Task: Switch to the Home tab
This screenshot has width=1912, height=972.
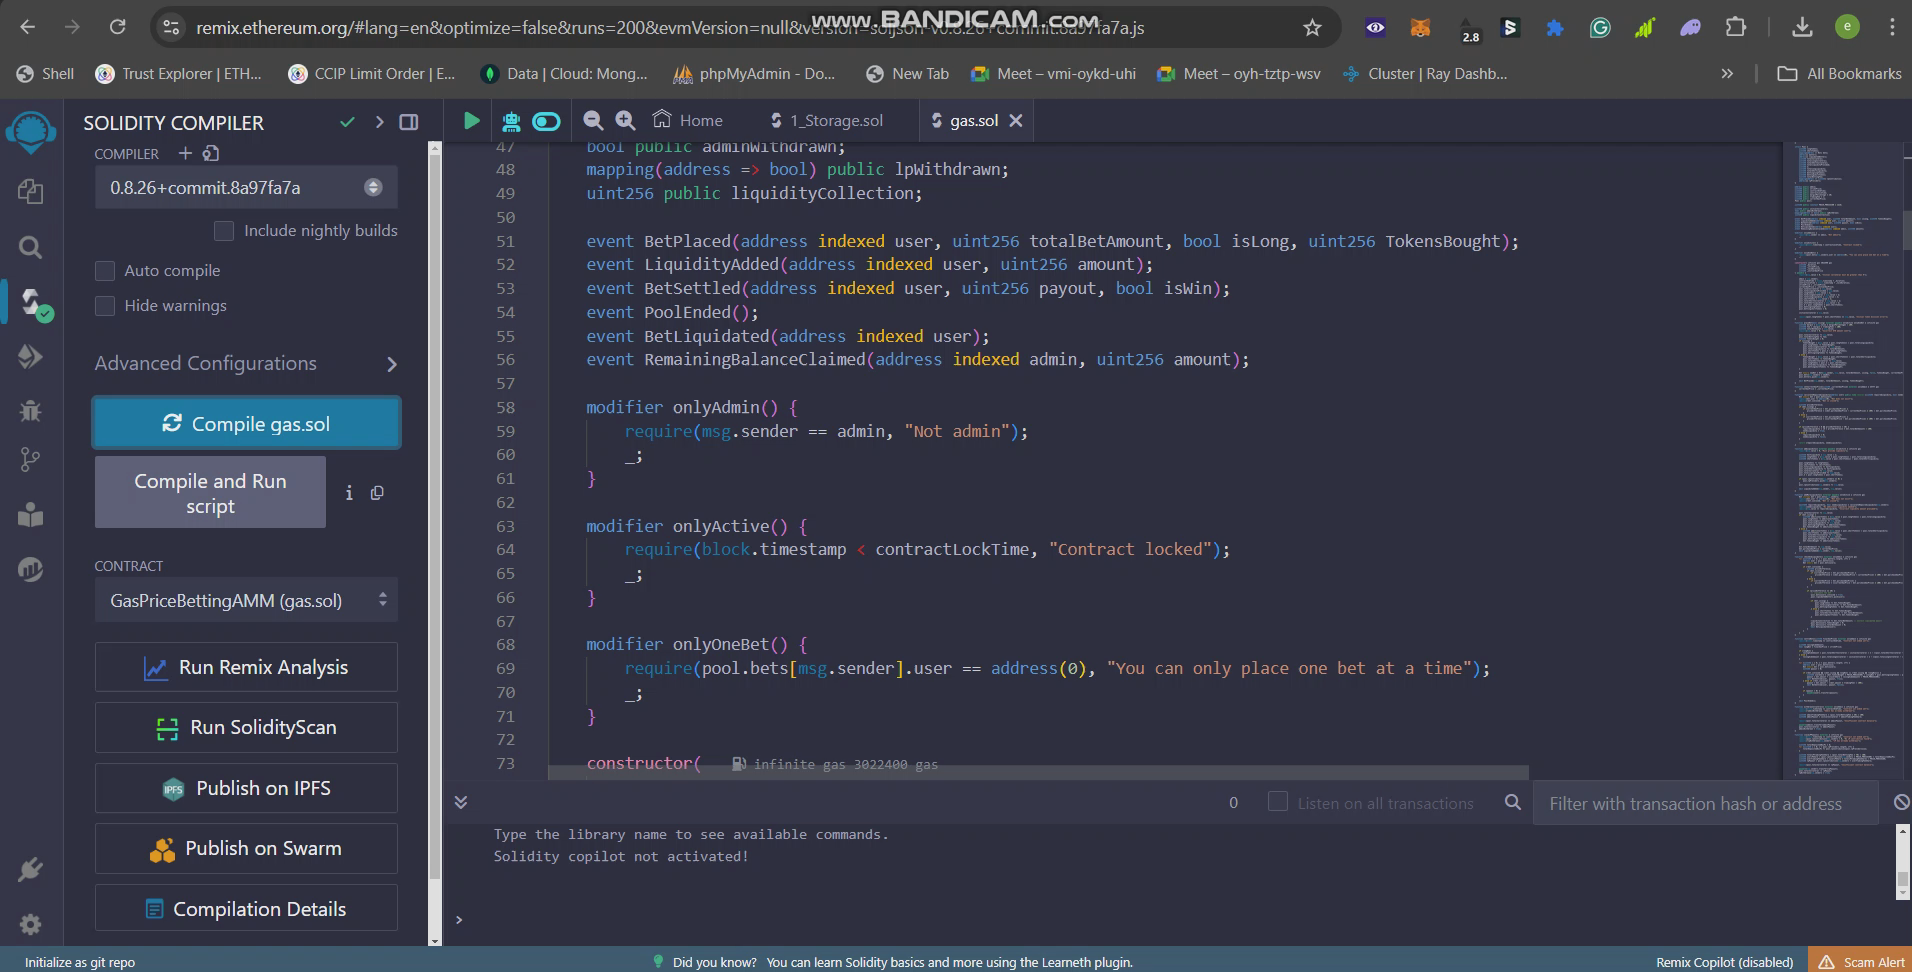Action: pyautogui.click(x=688, y=121)
